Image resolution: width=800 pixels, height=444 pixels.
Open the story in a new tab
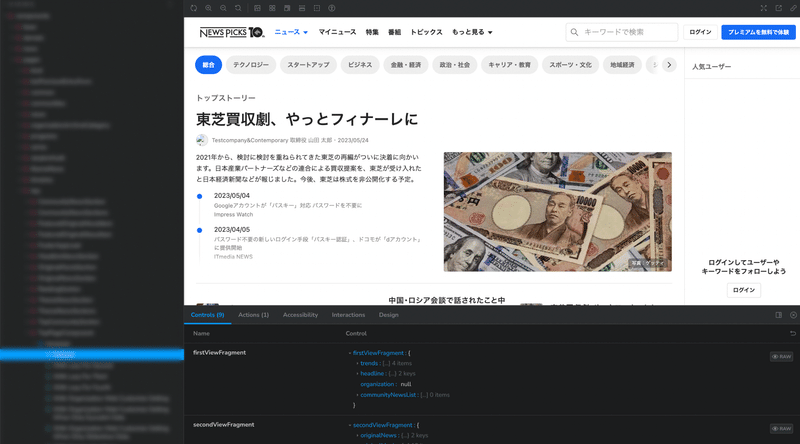click(779, 8)
